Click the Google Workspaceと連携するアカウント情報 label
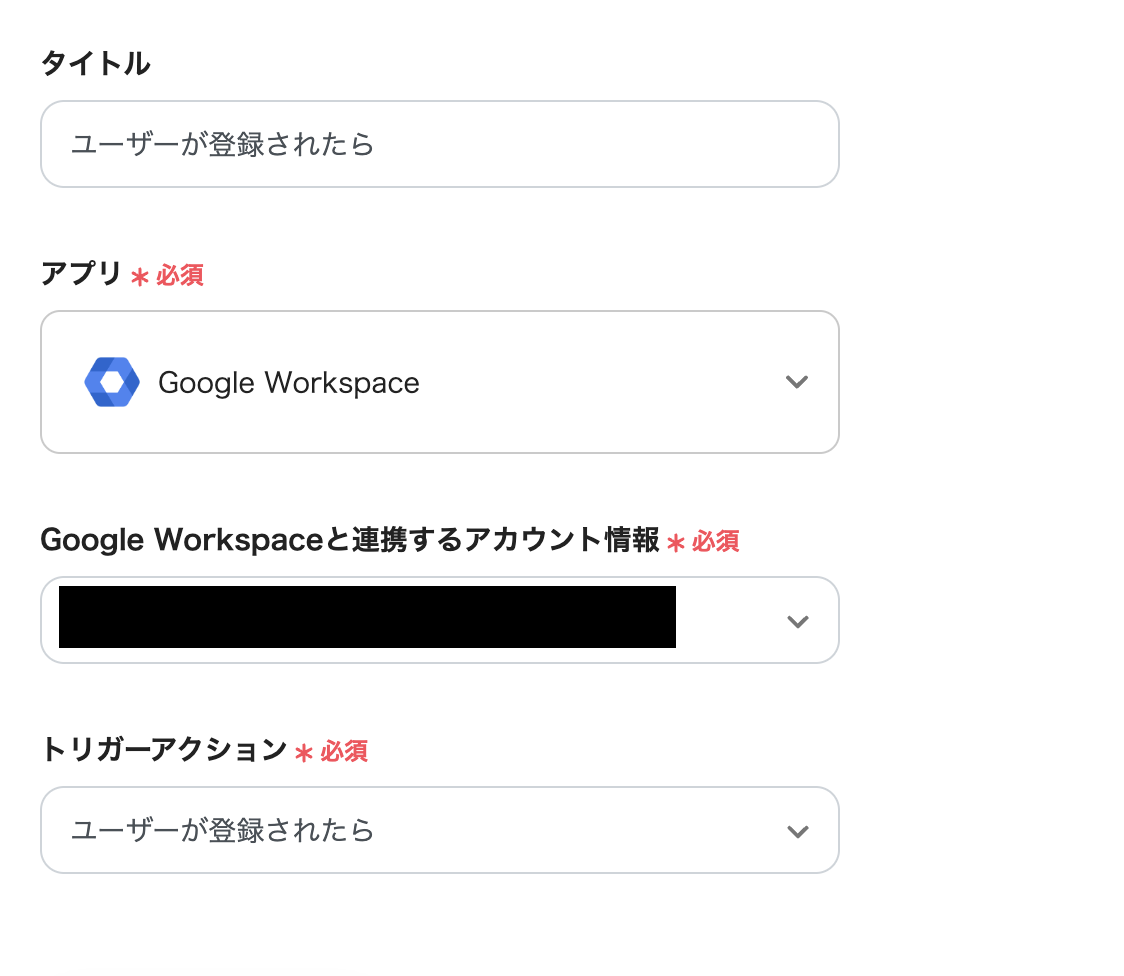Viewport: 1124px width, 976px height. point(349,540)
